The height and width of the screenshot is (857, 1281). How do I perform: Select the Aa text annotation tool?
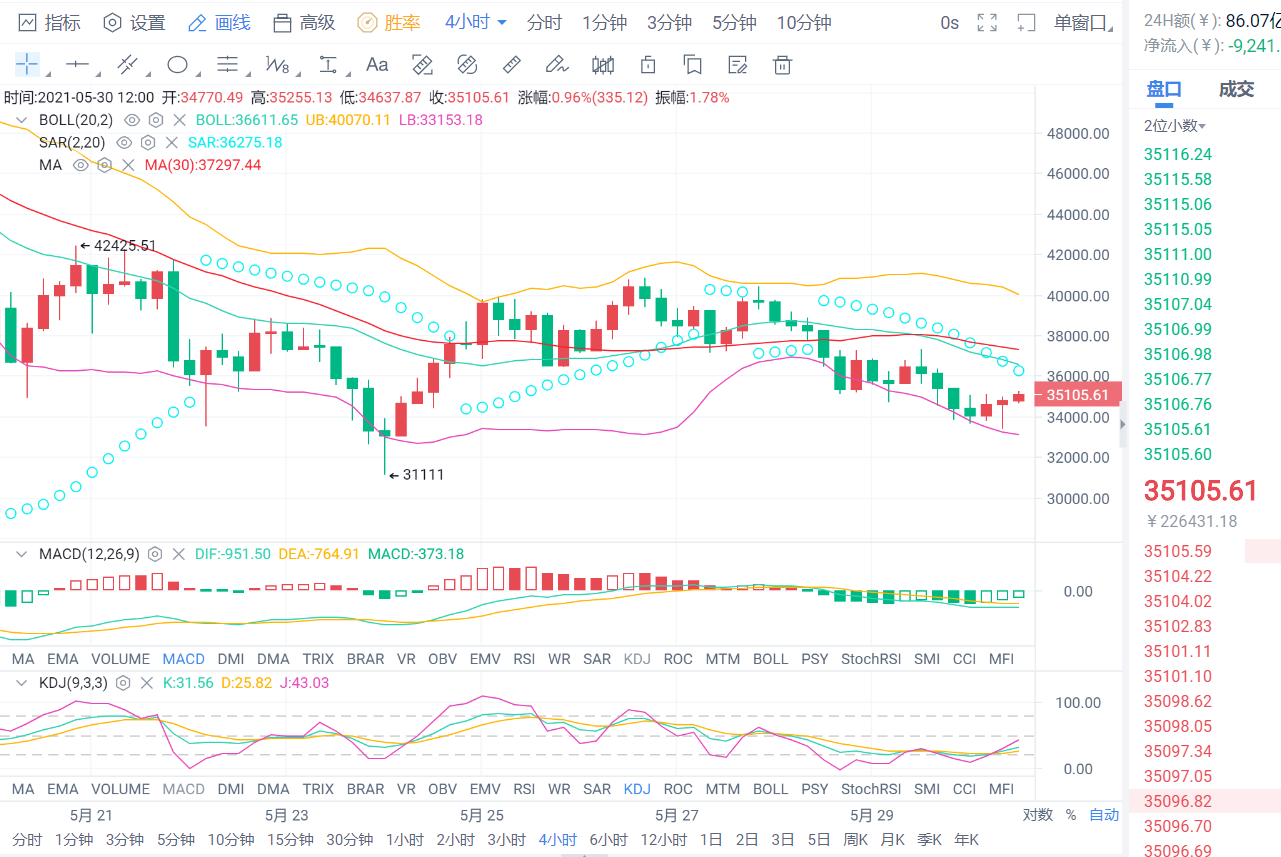point(377,64)
